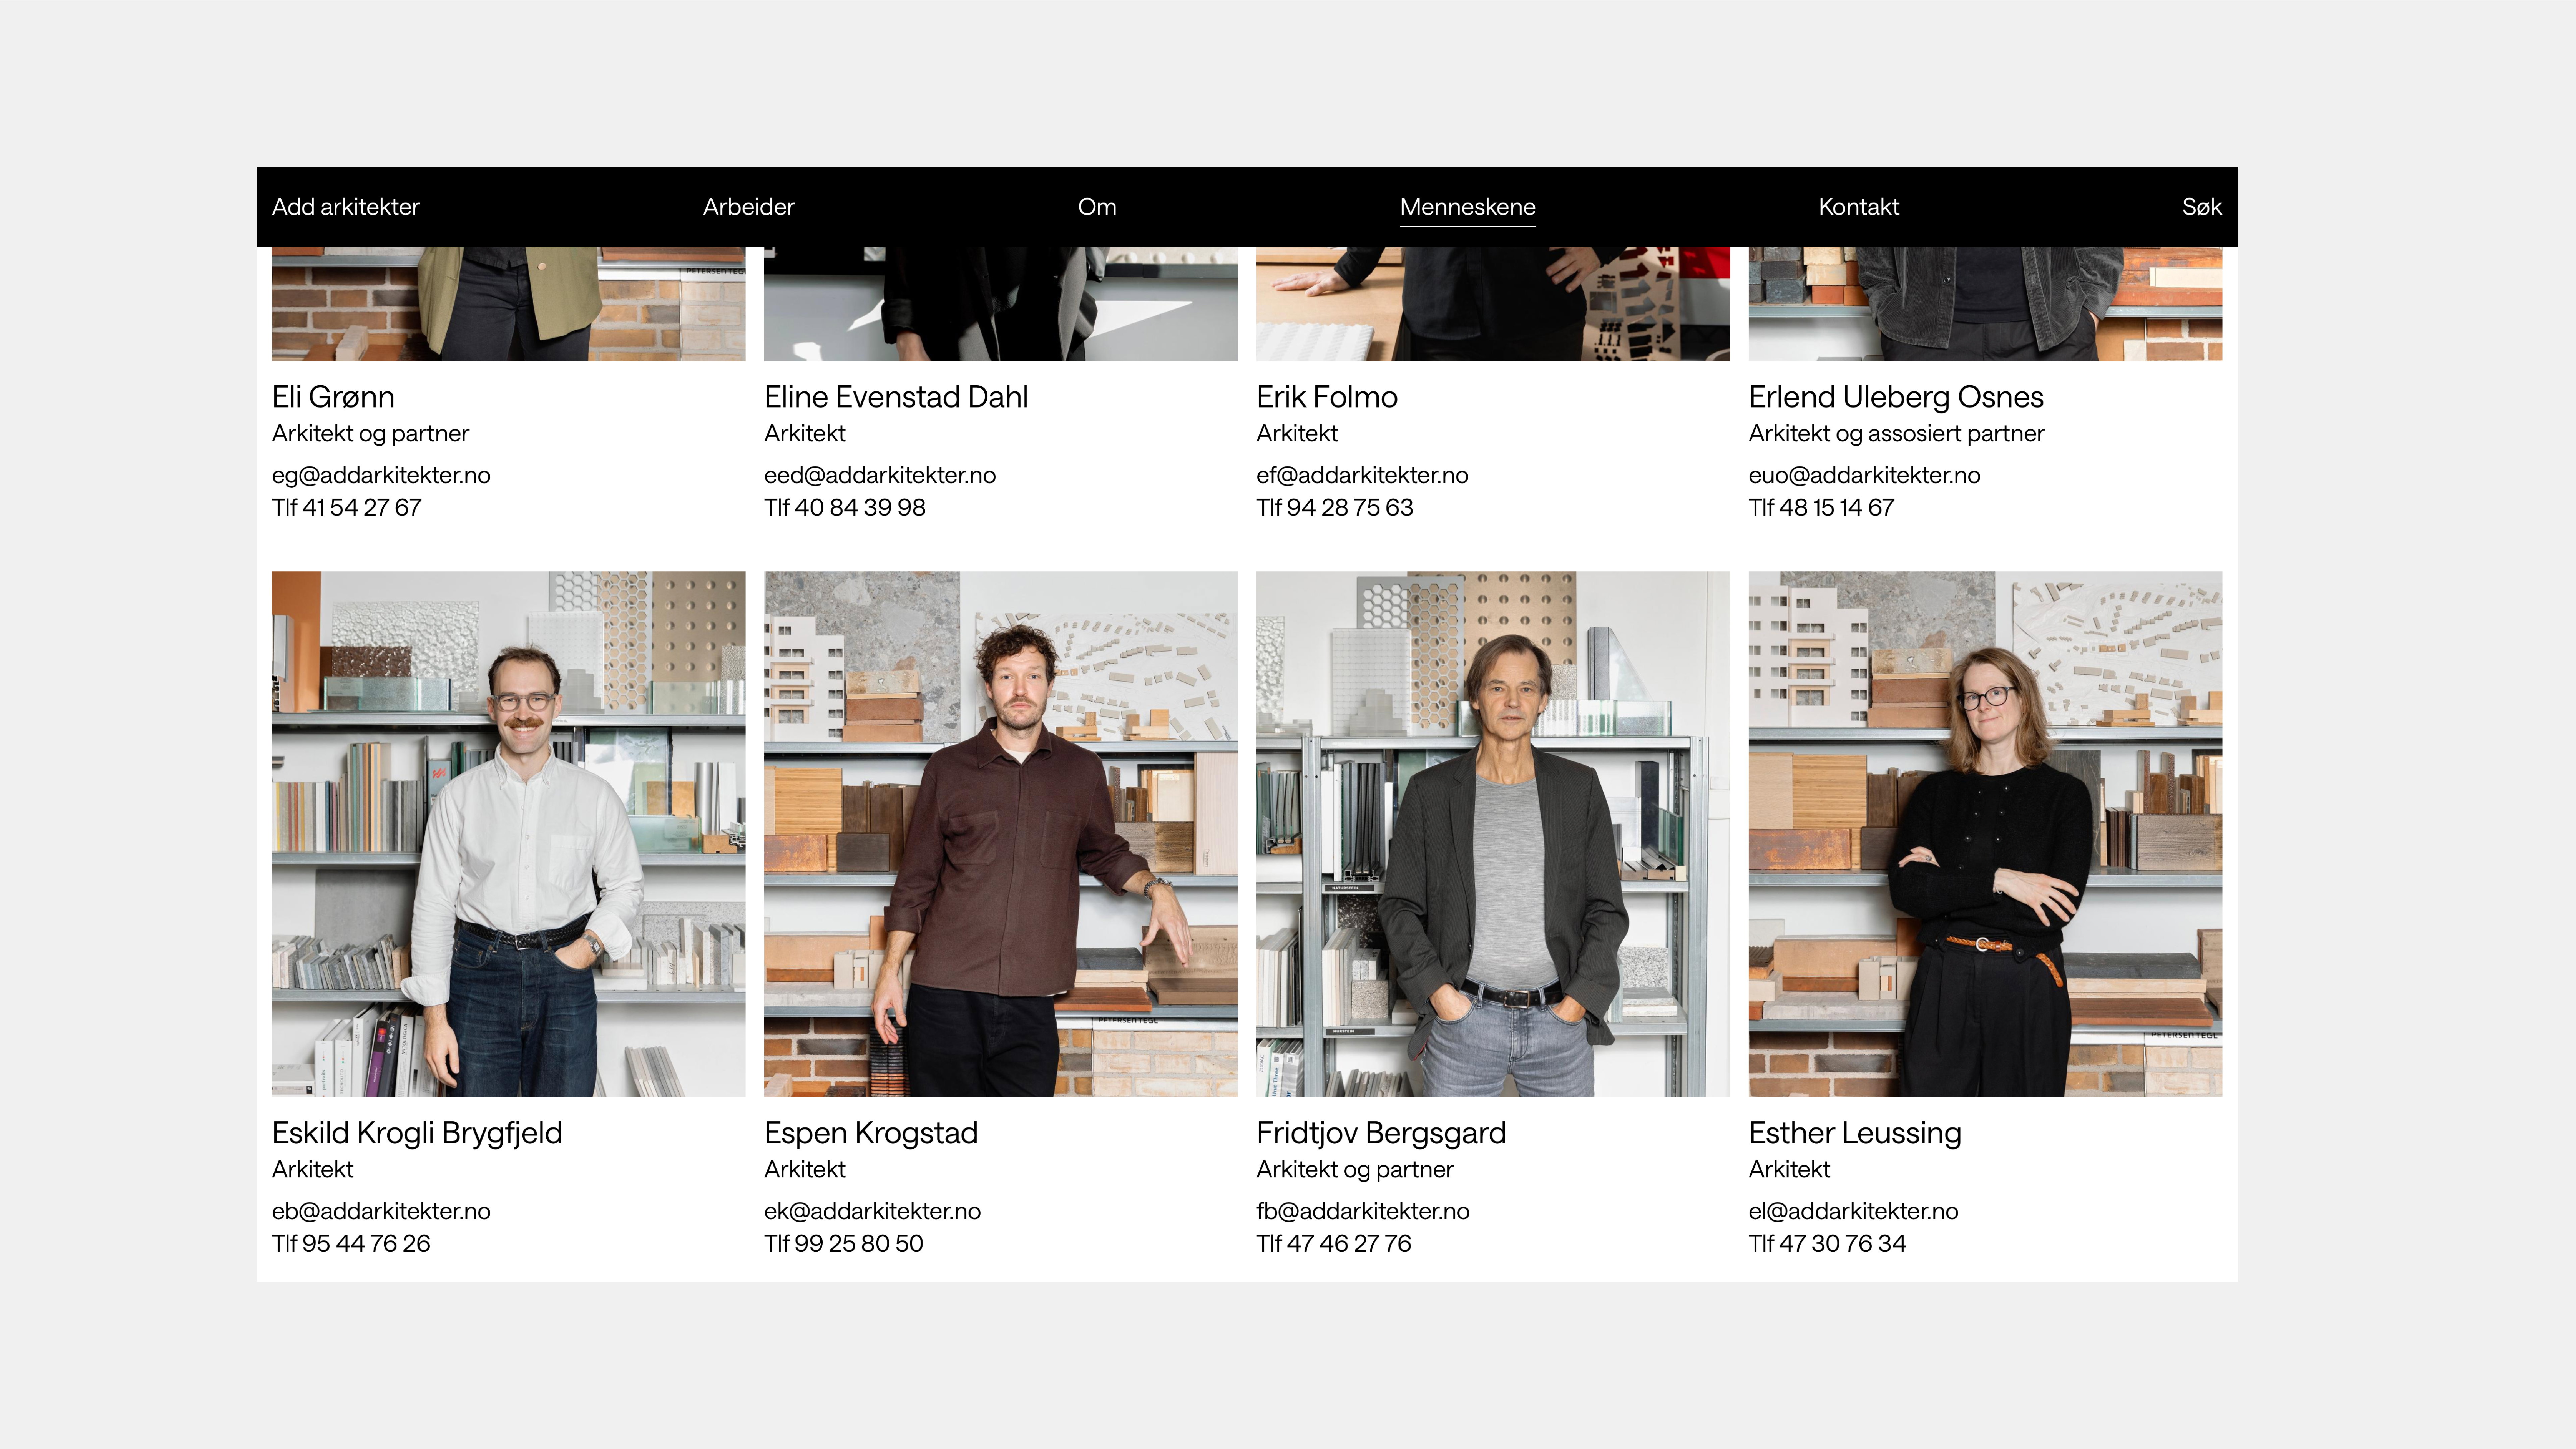Open Esther Leussing's portrait photo

coord(1985,834)
